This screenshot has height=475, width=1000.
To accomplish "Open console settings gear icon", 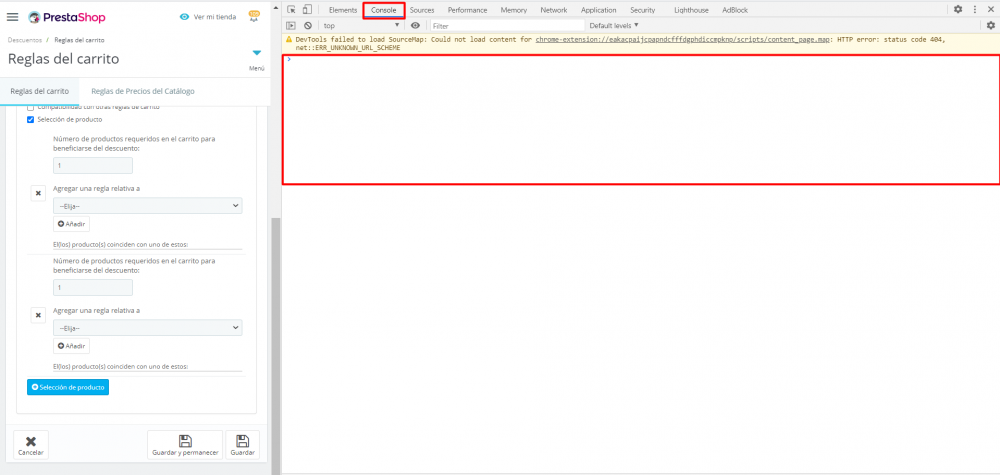I will click(x=990, y=26).
